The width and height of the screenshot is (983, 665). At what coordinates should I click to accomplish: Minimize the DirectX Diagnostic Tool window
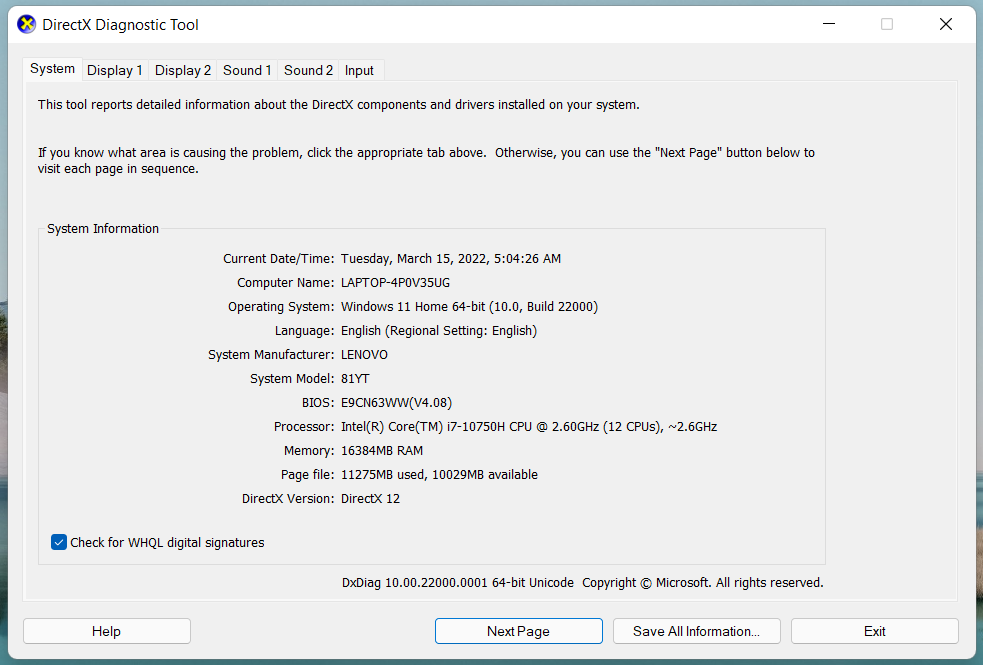click(x=827, y=25)
